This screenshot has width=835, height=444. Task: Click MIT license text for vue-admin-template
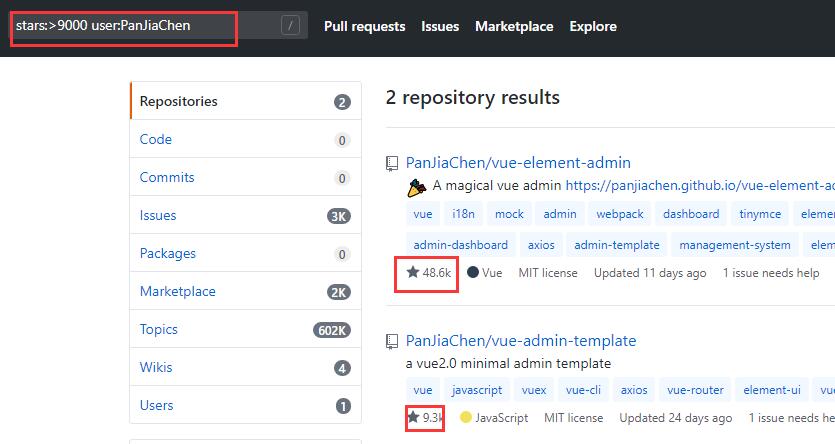point(574,417)
